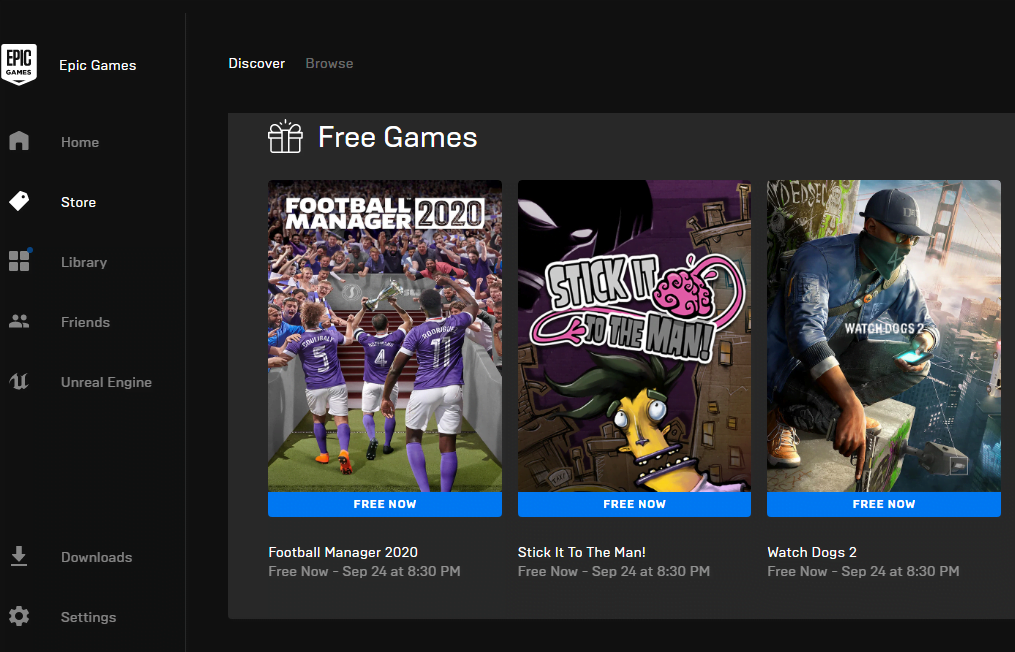This screenshot has width=1015, height=652.
Task: Click the Friends people icon
Action: (x=19, y=321)
